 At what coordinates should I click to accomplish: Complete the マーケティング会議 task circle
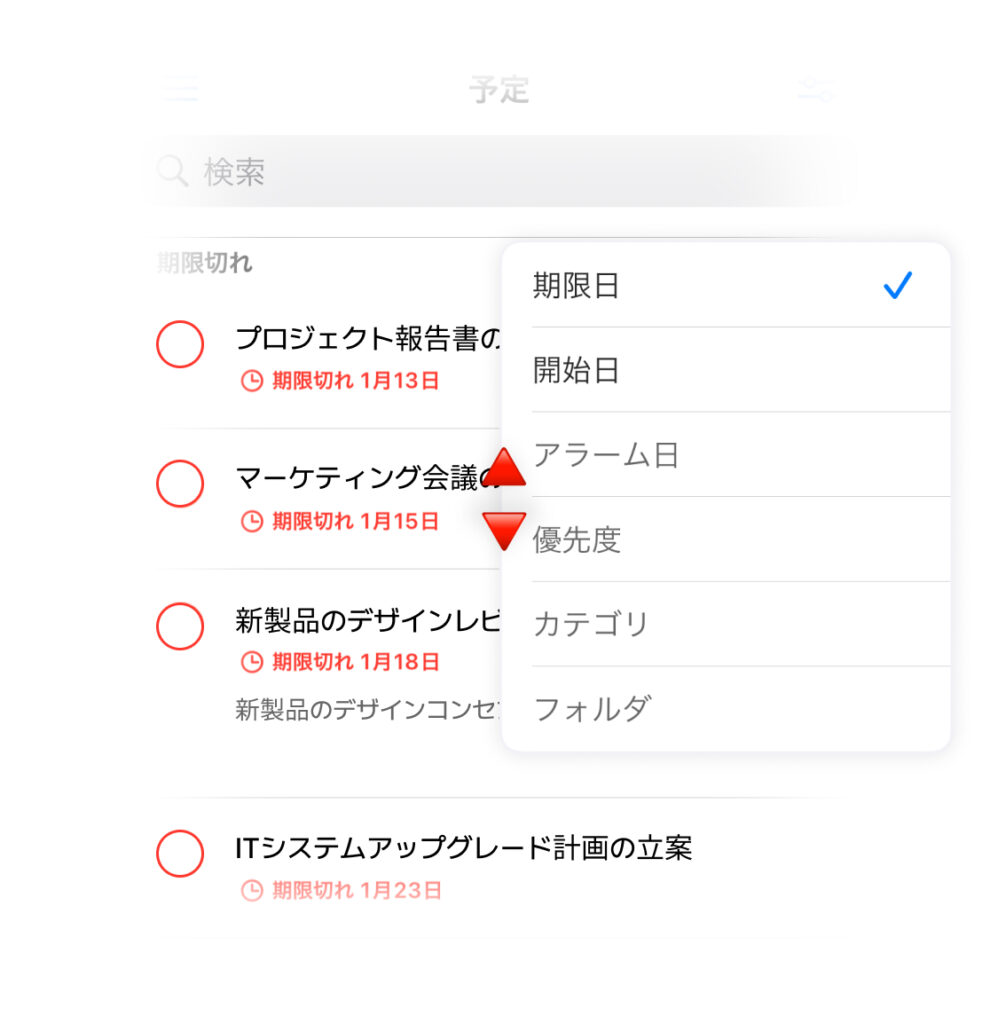click(x=180, y=484)
